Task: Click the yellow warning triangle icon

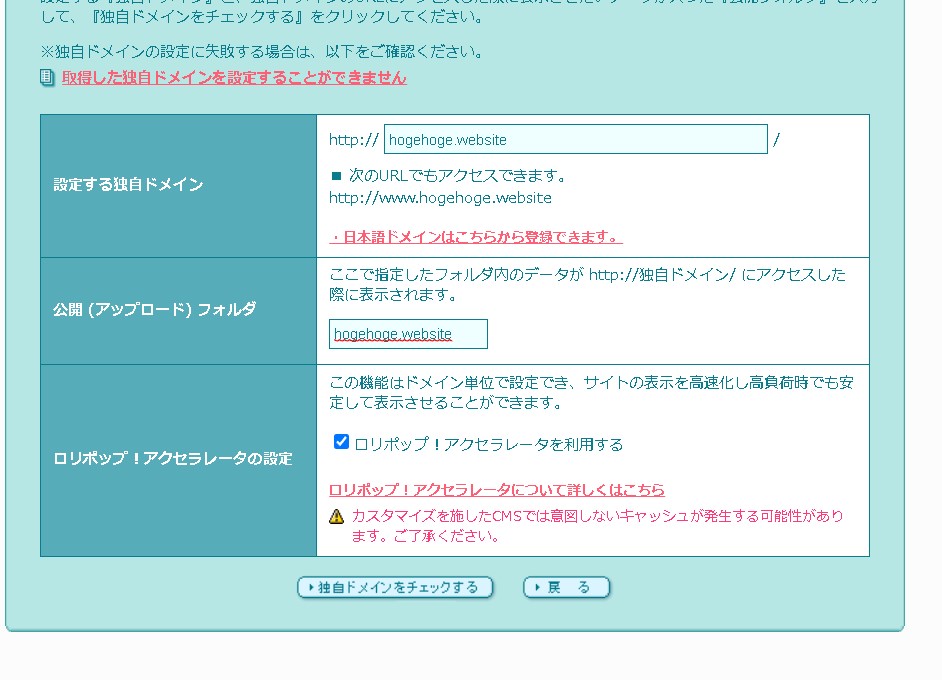Action: click(x=337, y=517)
